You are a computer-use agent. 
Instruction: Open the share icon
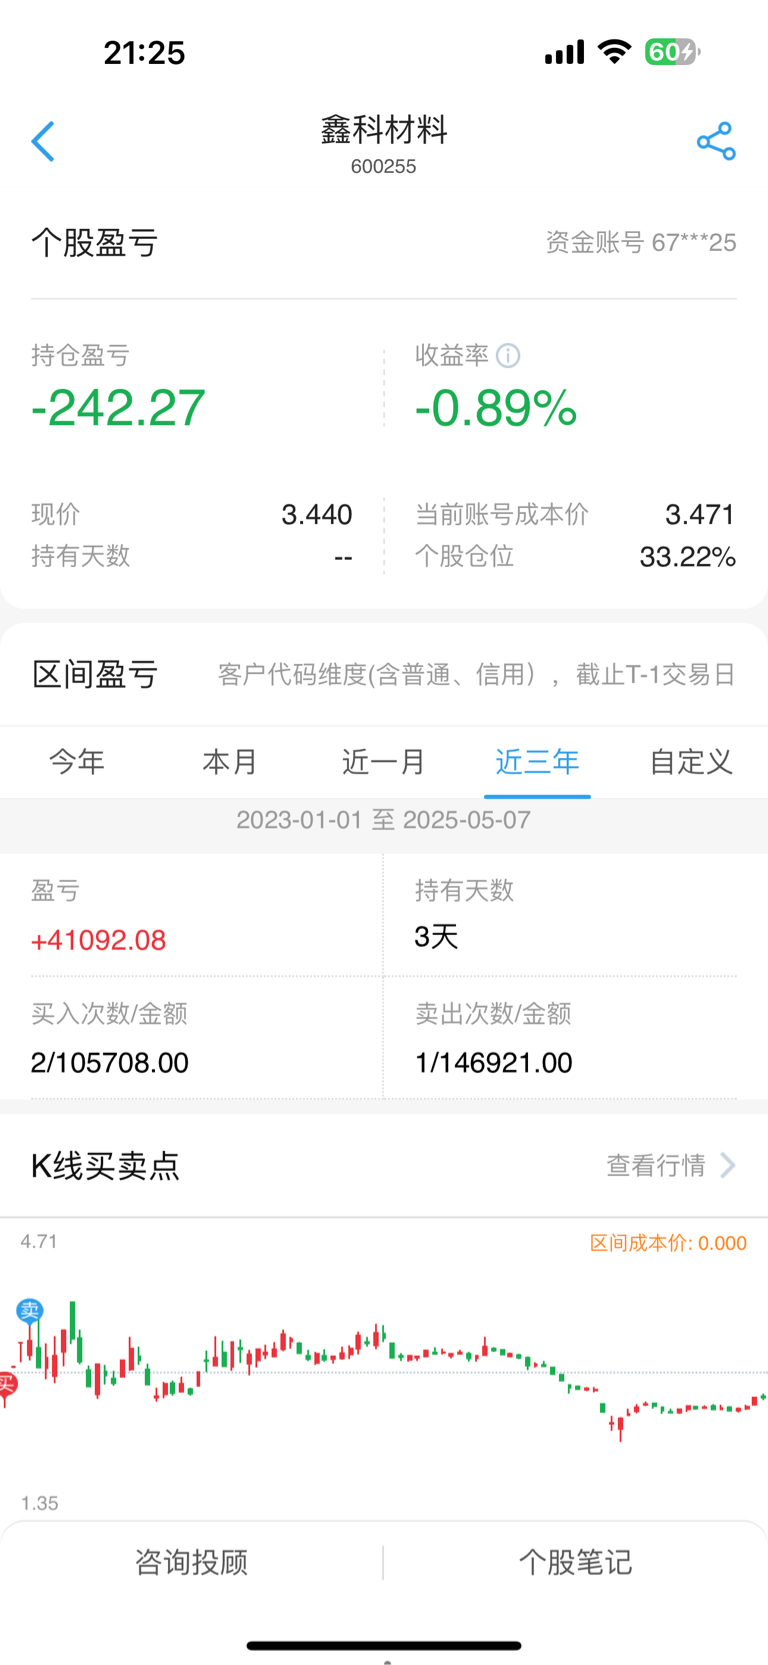click(x=716, y=142)
